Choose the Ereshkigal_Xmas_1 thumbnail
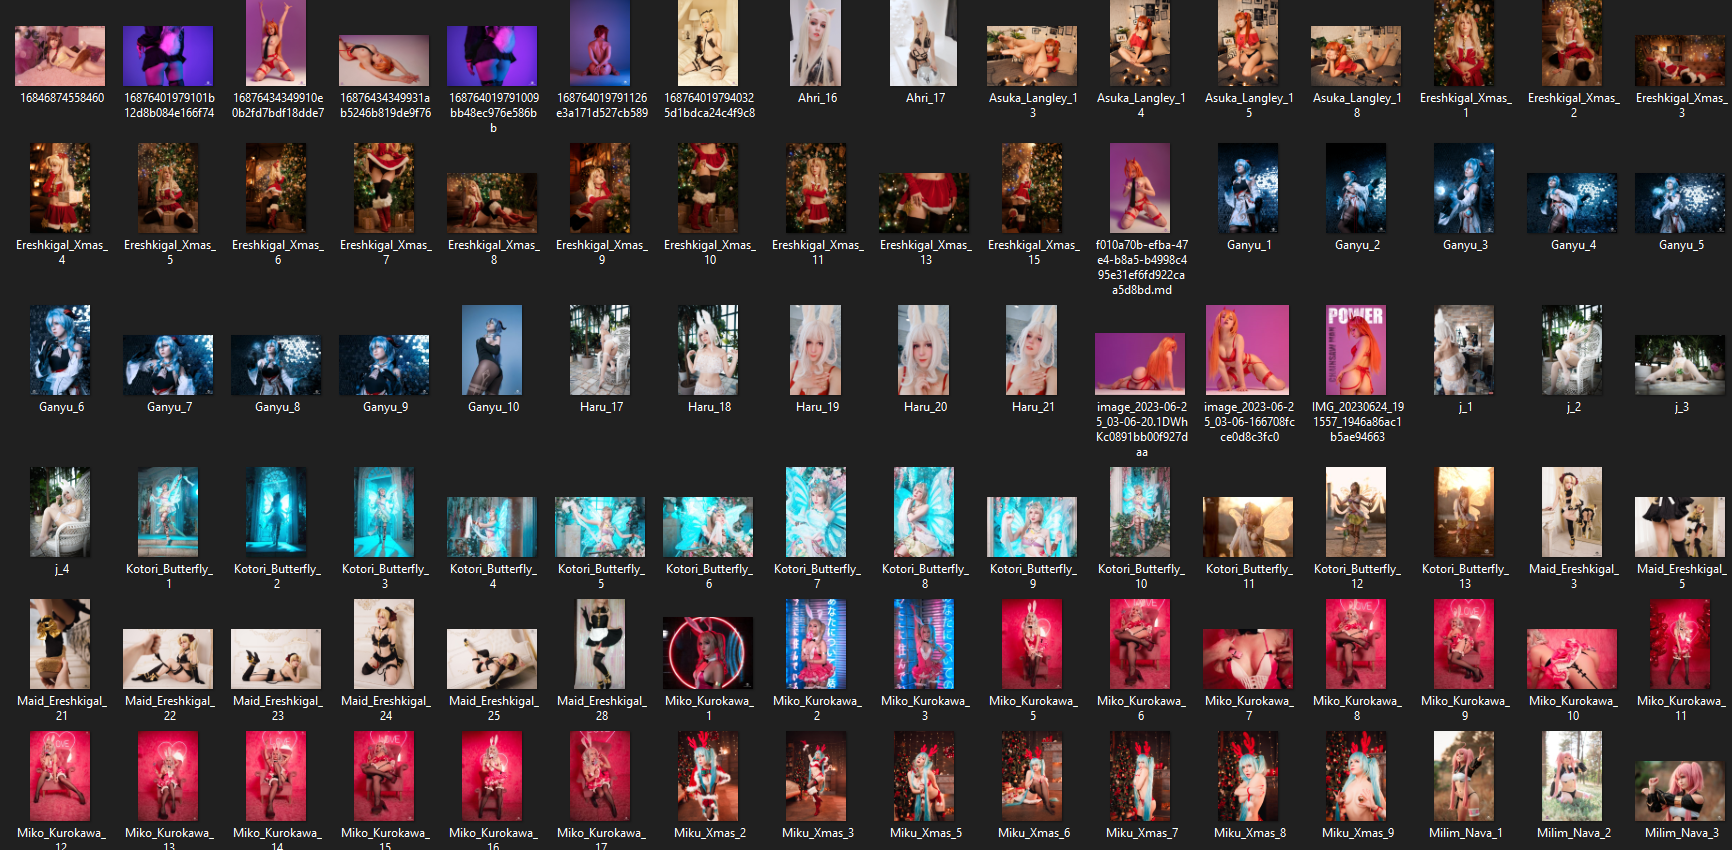Image resolution: width=1732 pixels, height=850 pixels. pyautogui.click(x=1465, y=43)
